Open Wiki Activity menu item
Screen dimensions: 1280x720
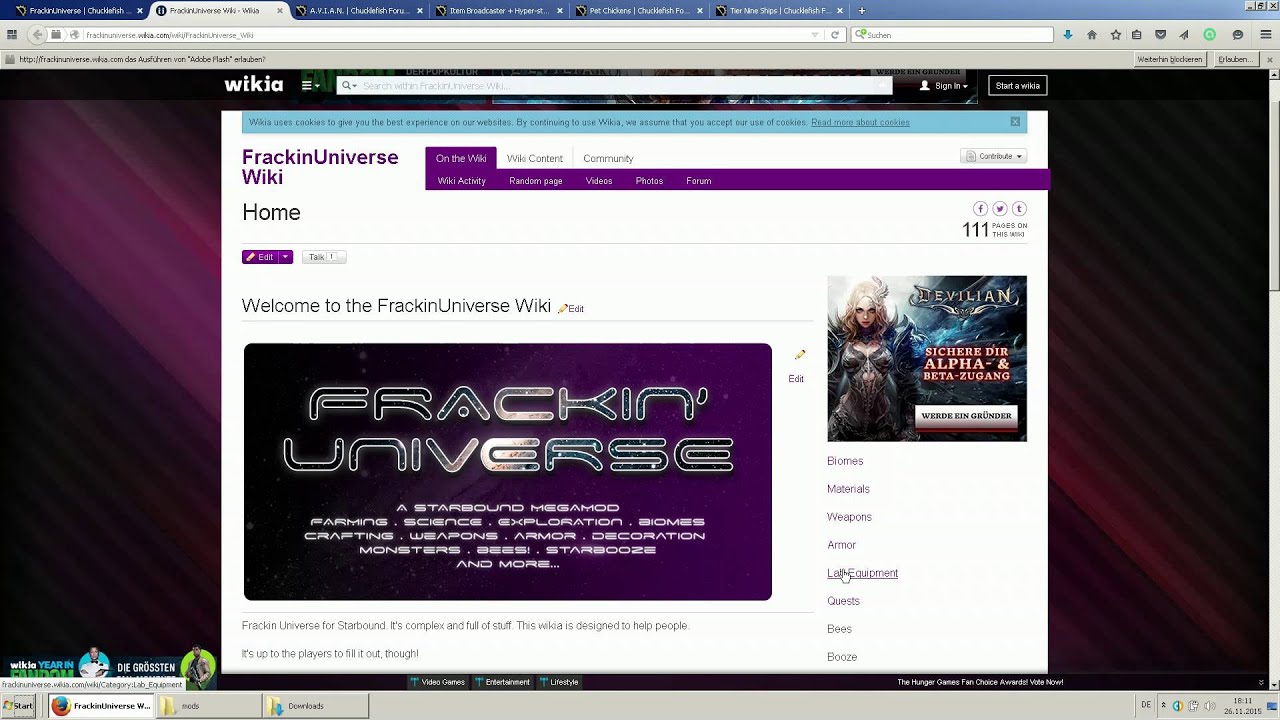461,181
